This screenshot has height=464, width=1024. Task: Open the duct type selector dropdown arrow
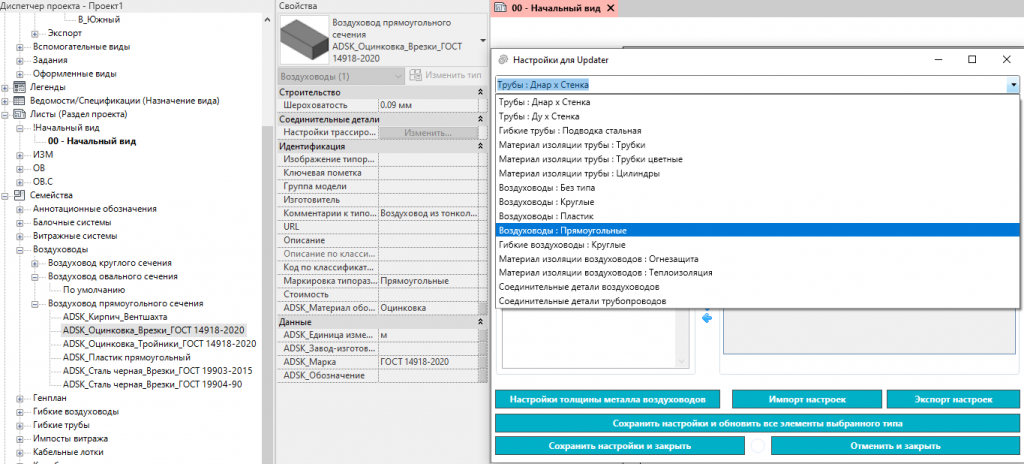tap(482, 41)
